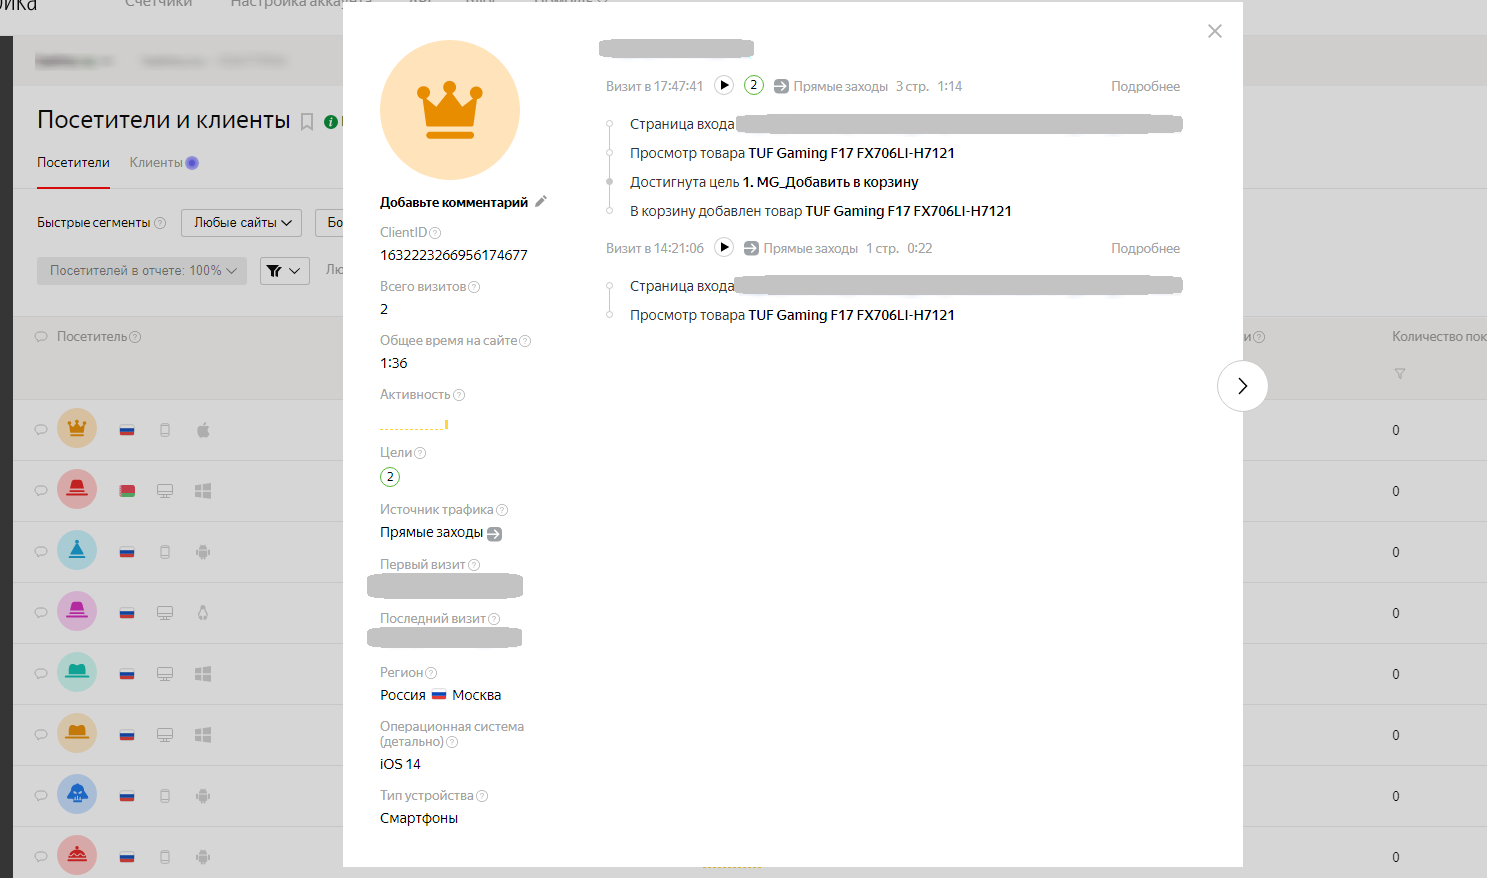Select the teal hat visitor avatar
Screen dimensions: 1487x878
[77, 673]
